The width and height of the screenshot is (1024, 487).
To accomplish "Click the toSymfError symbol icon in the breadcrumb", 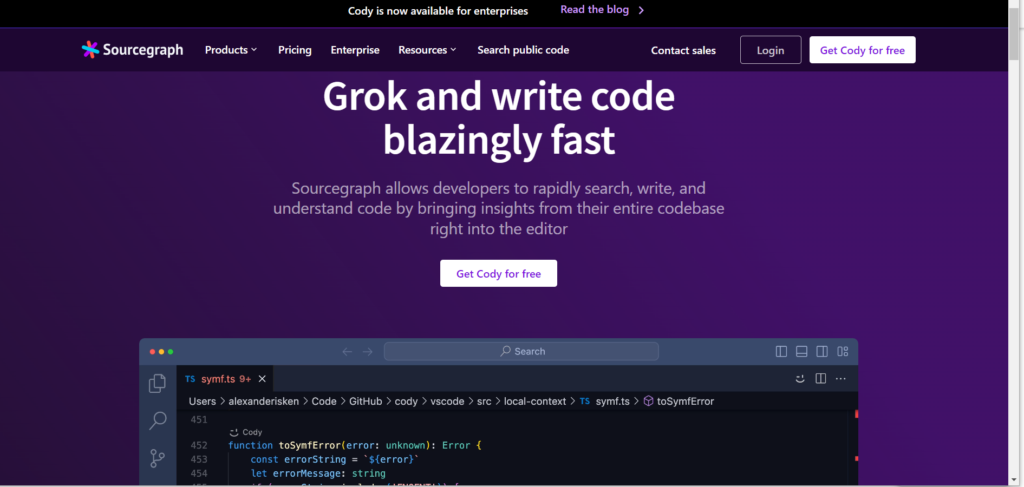I will click(648, 401).
